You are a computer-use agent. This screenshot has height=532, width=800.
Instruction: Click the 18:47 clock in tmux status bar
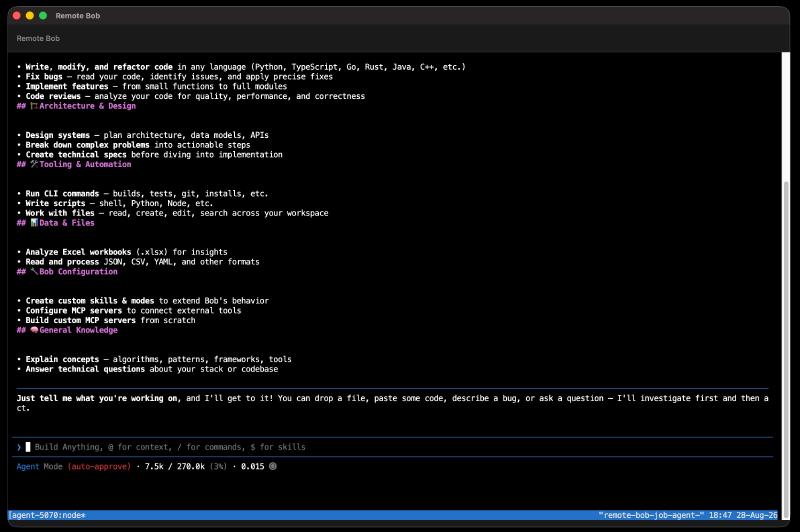pyautogui.click(x=720, y=515)
